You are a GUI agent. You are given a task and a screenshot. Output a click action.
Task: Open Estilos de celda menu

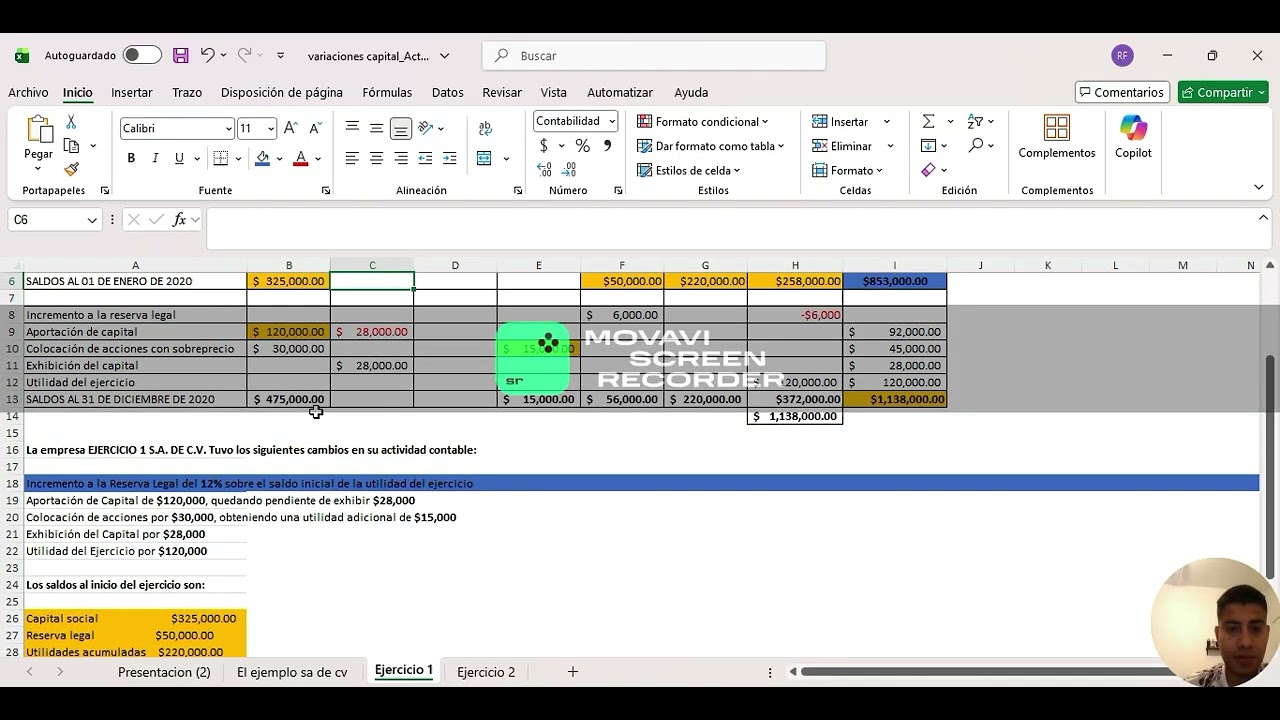[689, 171]
